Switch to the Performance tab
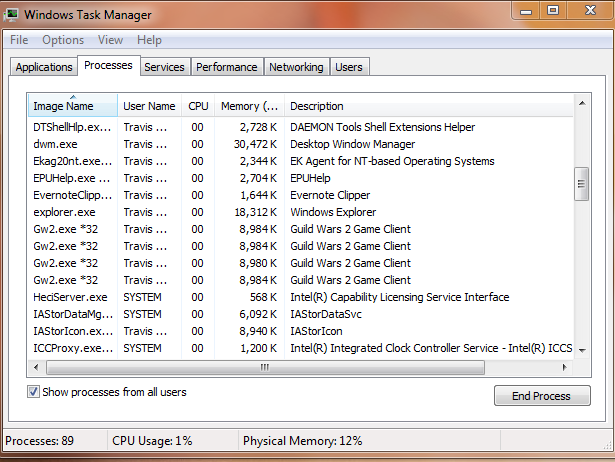 226,67
